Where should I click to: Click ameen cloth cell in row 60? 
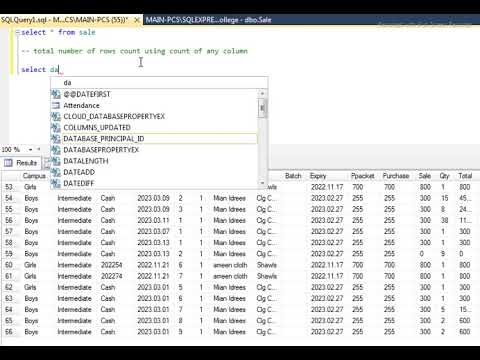tap(230, 265)
